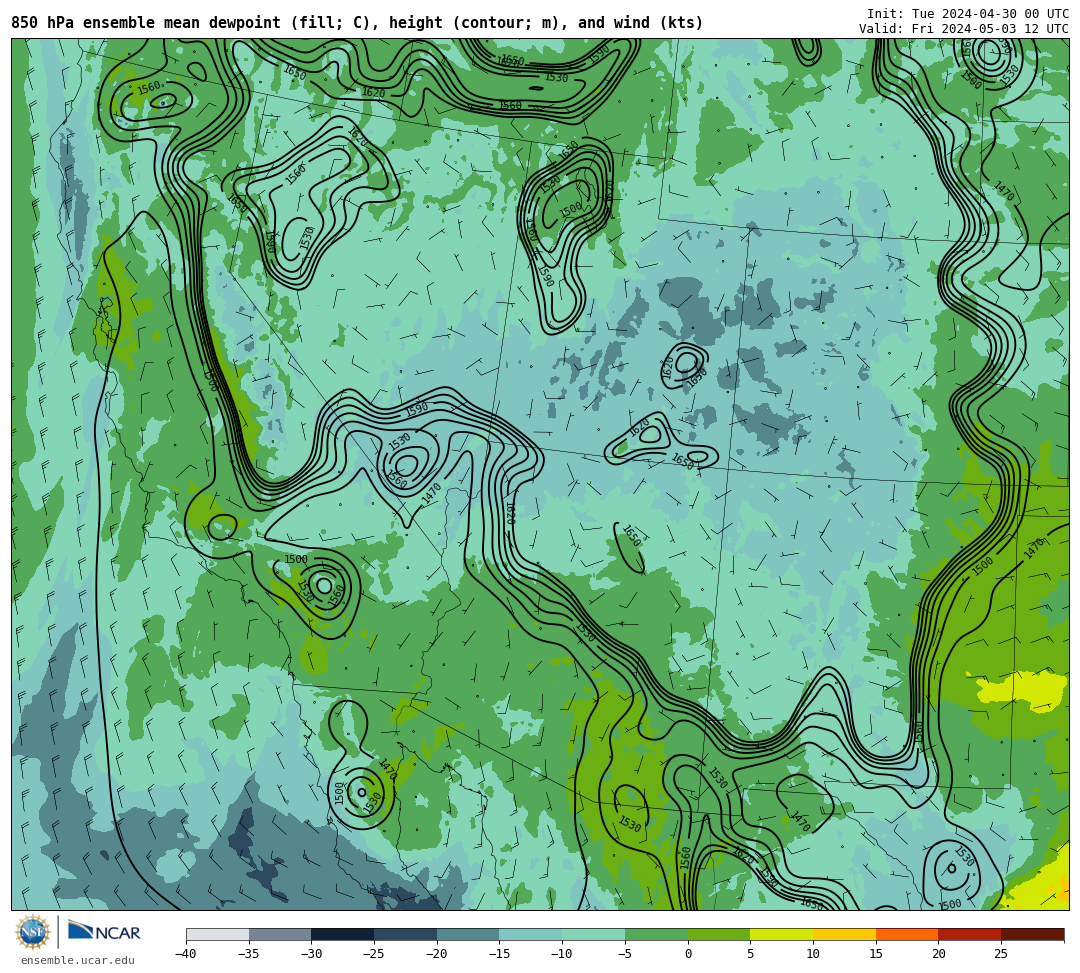Screen dimensions: 1080x973
Task: Click the dark brown 25+ swatch
Action: coord(1032,934)
